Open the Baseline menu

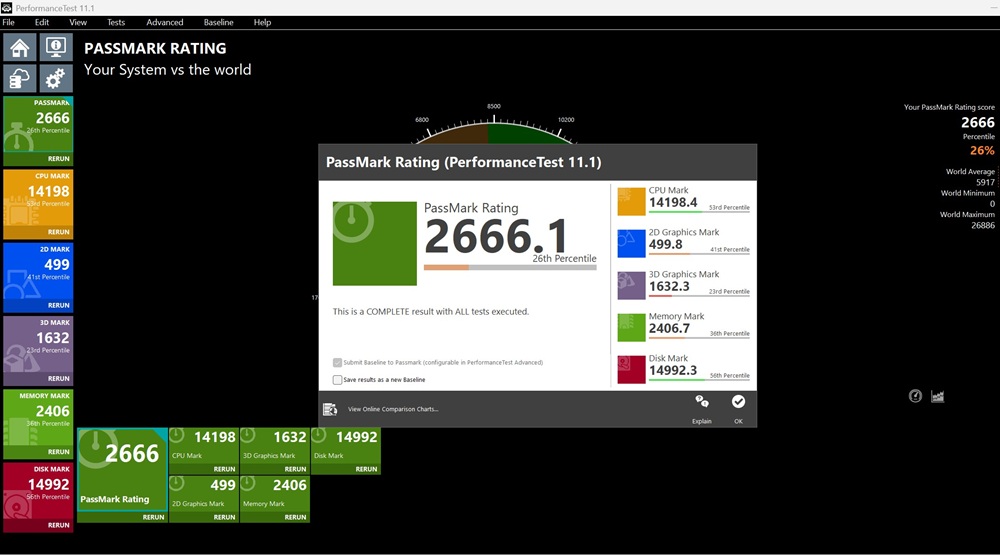(x=218, y=22)
